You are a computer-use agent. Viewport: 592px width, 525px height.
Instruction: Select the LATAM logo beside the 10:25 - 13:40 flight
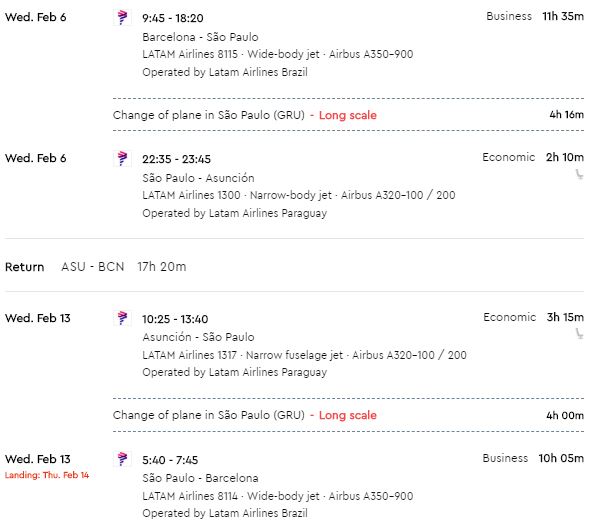[x=122, y=318]
